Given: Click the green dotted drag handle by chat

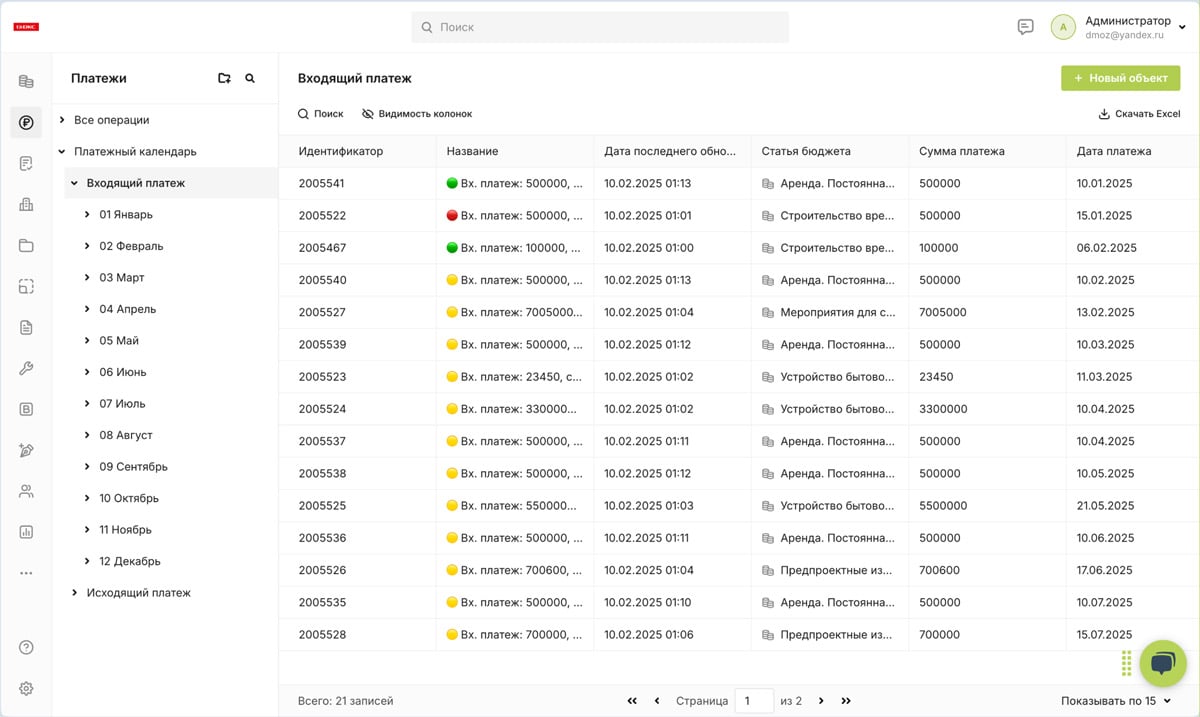Looking at the screenshot, I should (x=1127, y=663).
